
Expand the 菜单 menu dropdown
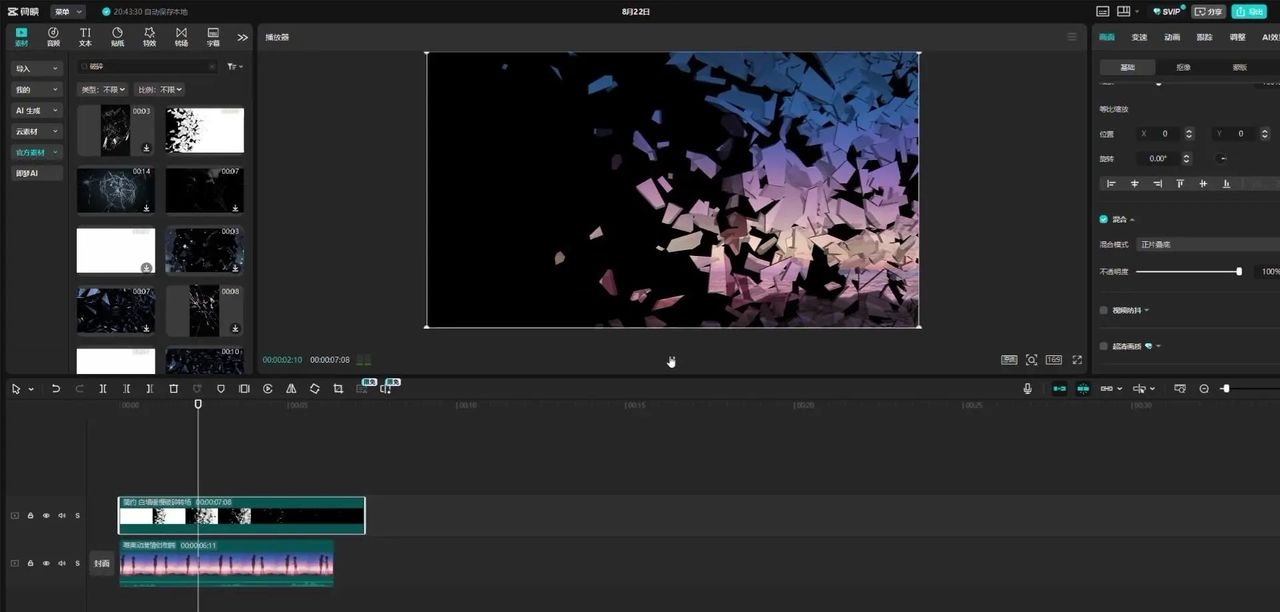point(68,12)
